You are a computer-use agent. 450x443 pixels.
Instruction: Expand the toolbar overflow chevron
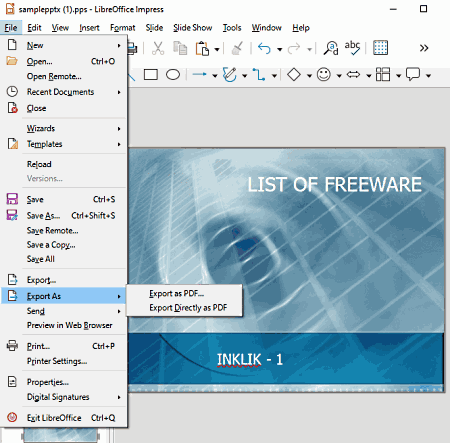[424, 48]
